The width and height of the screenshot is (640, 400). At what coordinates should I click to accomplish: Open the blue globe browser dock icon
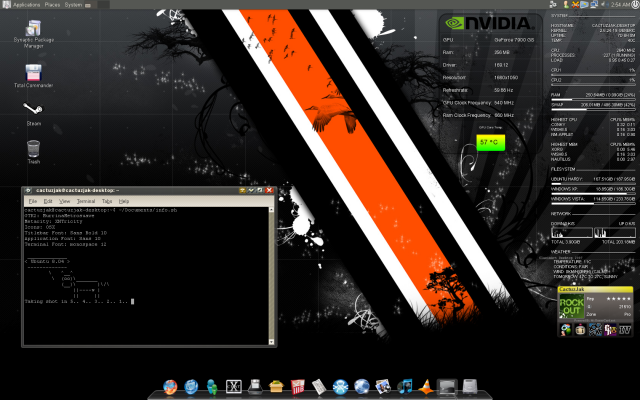pos(362,387)
